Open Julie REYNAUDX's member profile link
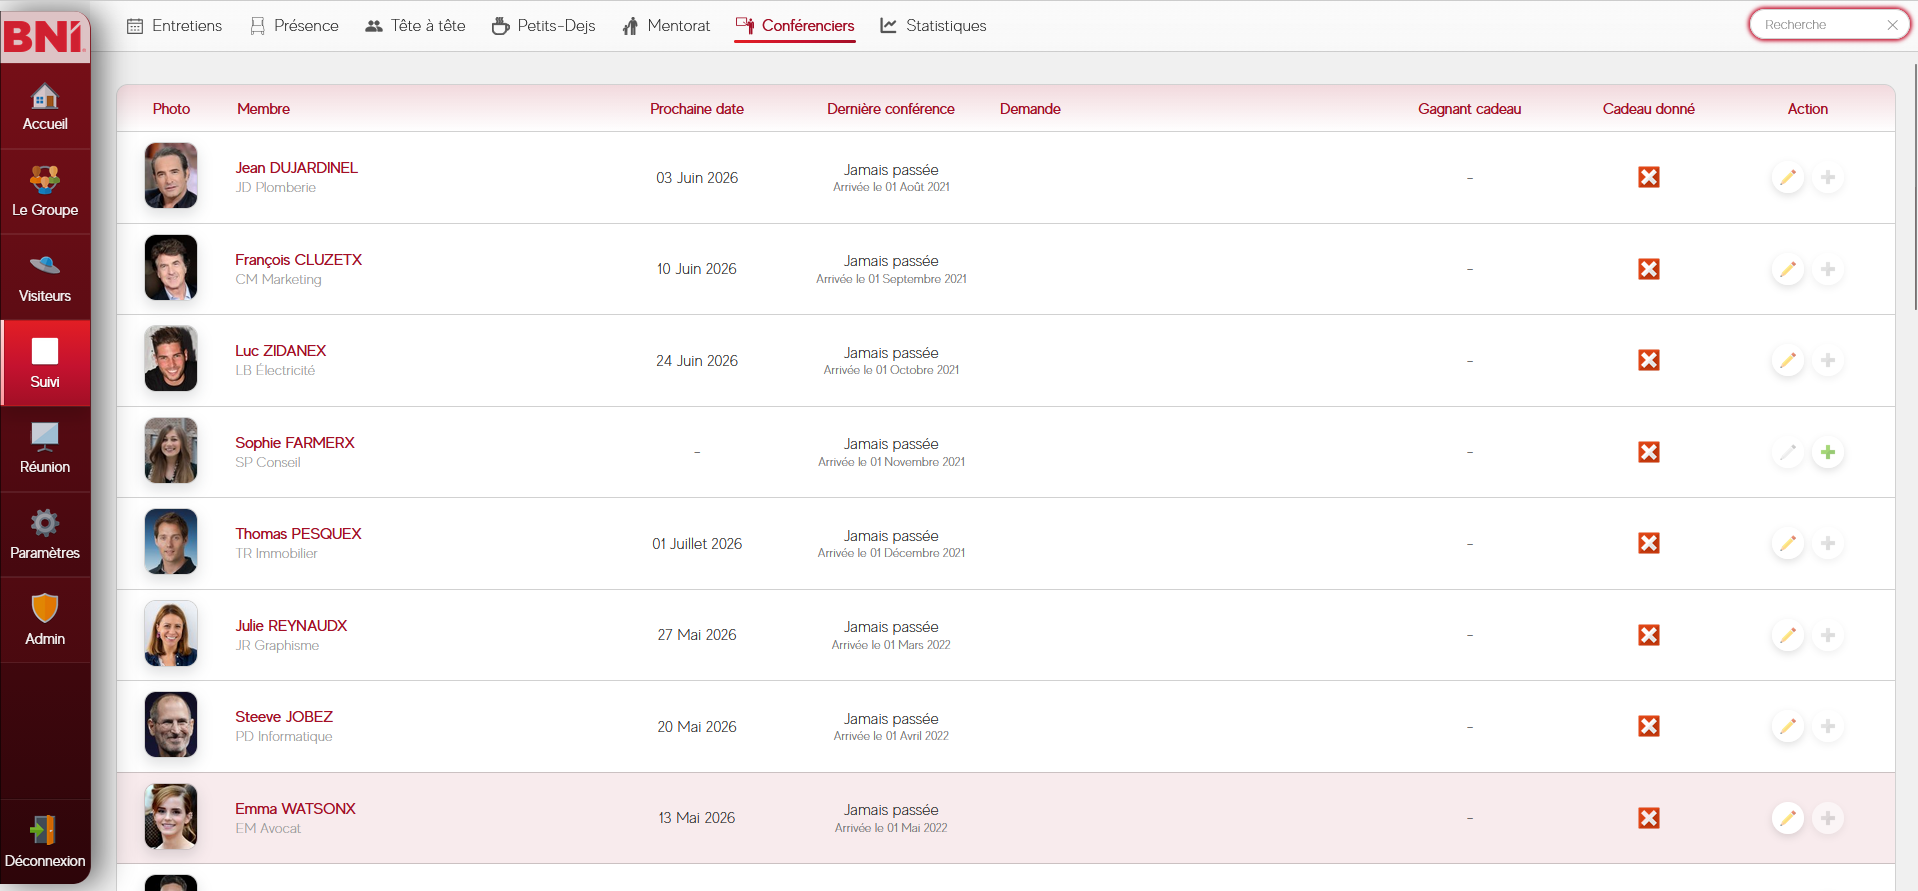The height and width of the screenshot is (891, 1918). [x=291, y=626]
